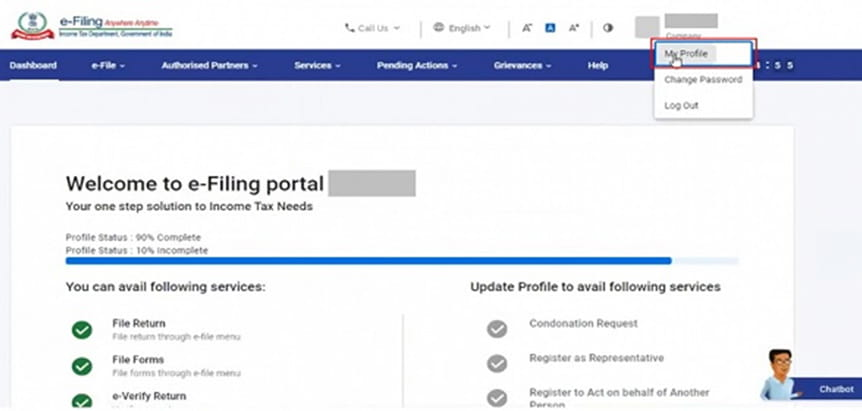Screen dimensions: 862x411
Task: Click the e-Filing Income Tax Department logo
Action: point(91,26)
